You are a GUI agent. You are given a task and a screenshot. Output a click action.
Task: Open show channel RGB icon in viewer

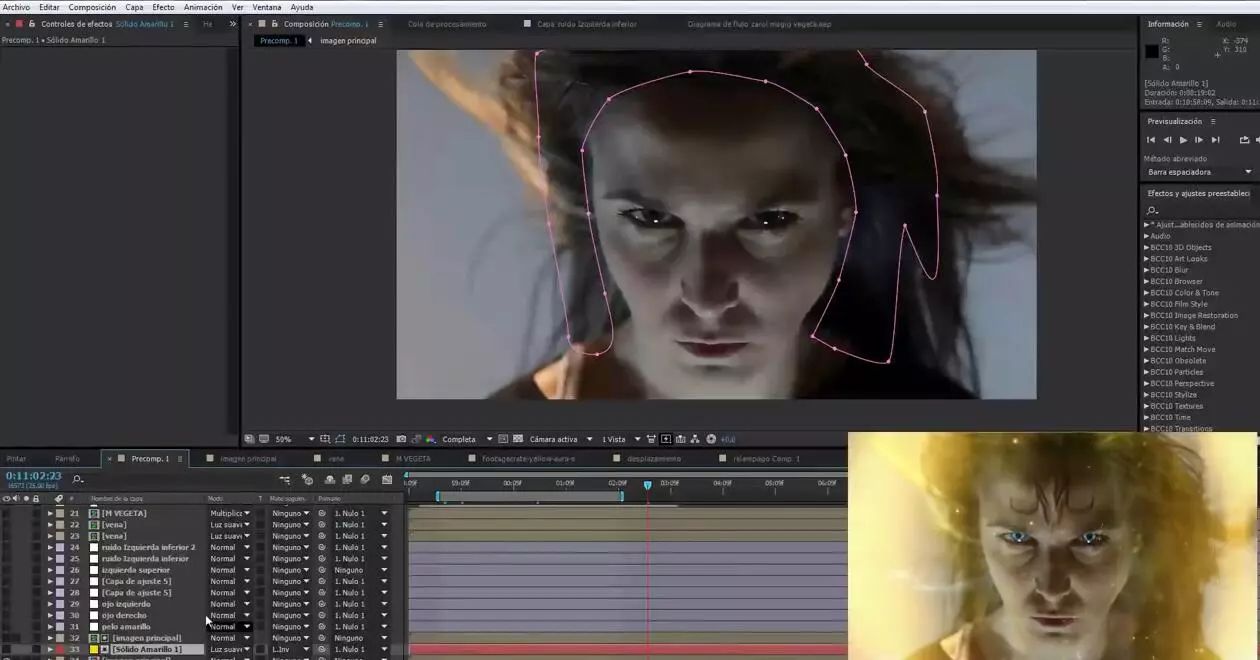430,439
